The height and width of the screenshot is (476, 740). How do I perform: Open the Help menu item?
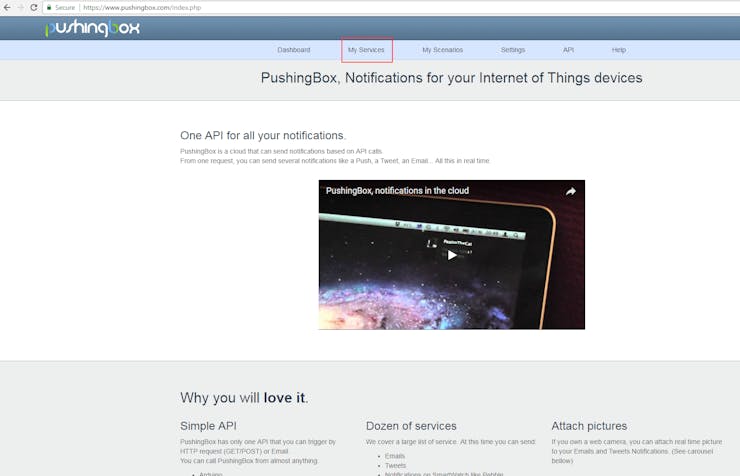click(619, 50)
